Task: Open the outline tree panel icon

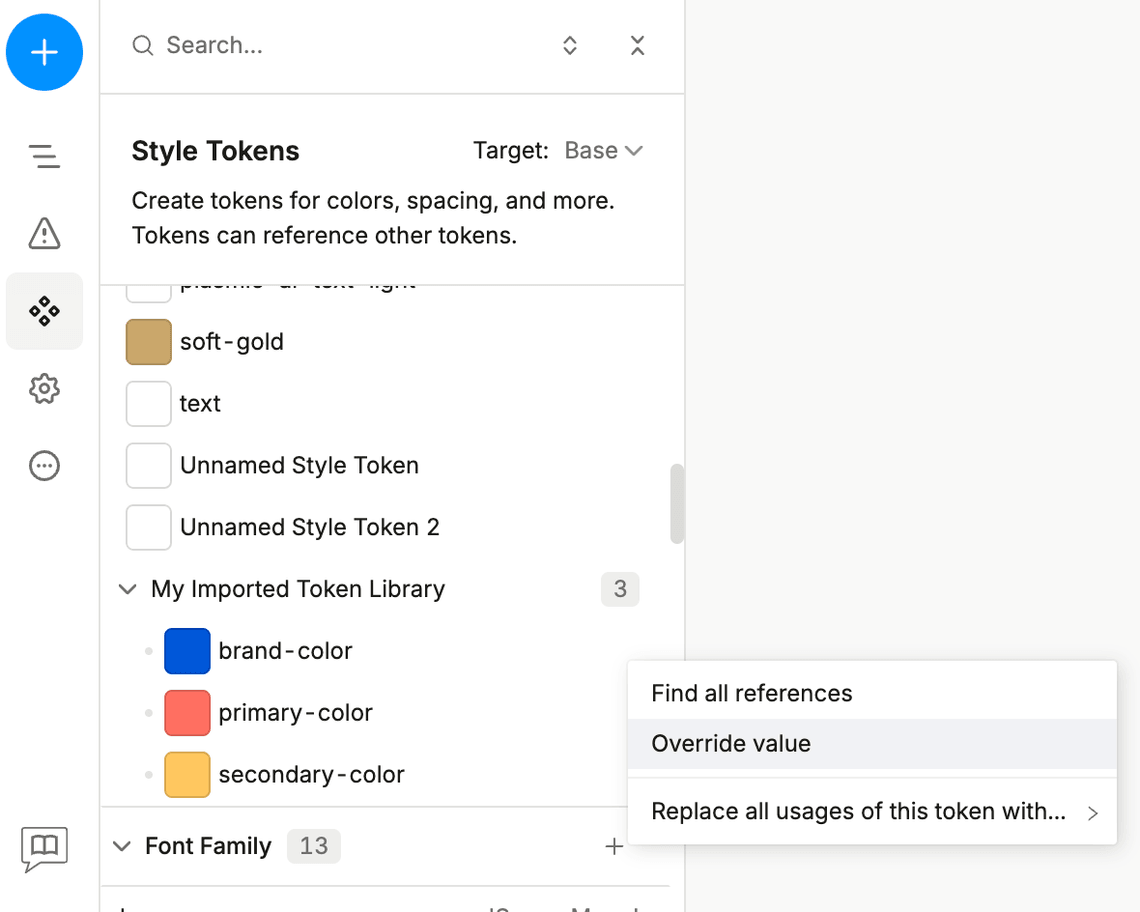Action: tap(44, 156)
